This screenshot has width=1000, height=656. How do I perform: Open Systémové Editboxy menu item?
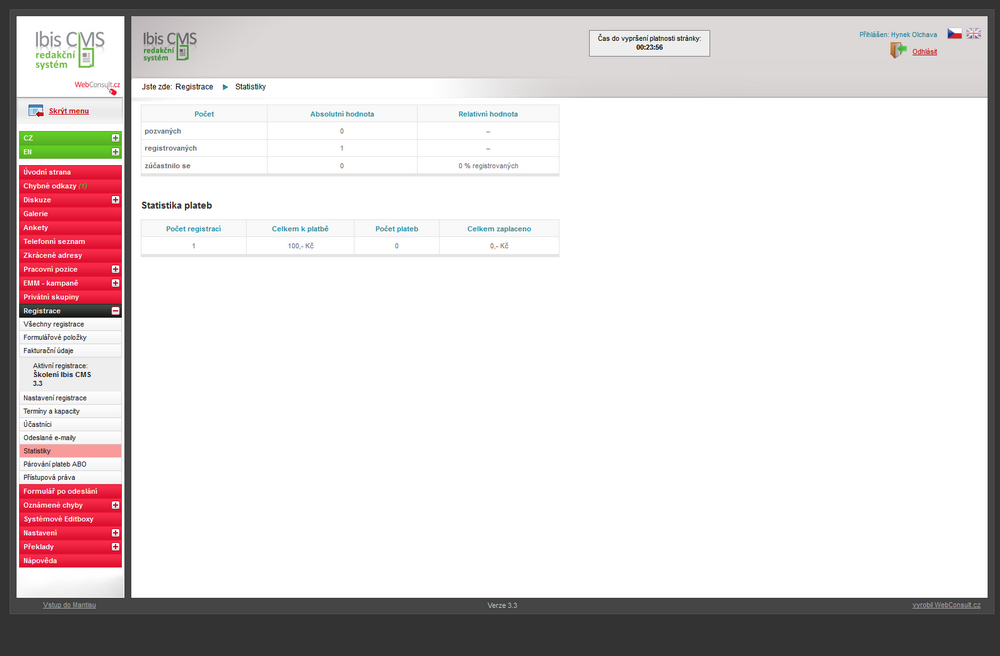tap(70, 519)
